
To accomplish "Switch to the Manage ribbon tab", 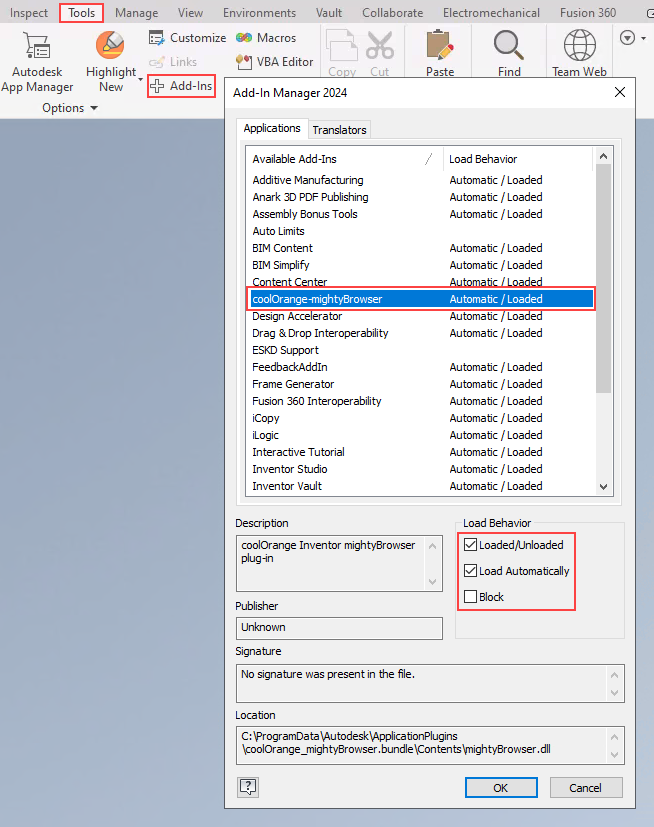I will pos(137,13).
